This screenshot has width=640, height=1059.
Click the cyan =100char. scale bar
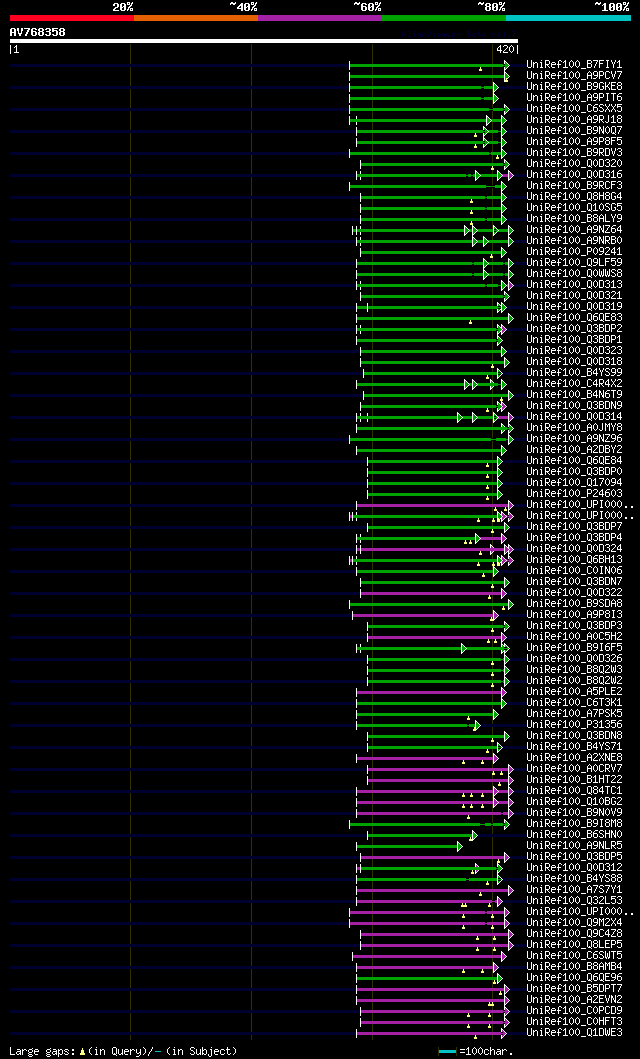coord(448,1052)
